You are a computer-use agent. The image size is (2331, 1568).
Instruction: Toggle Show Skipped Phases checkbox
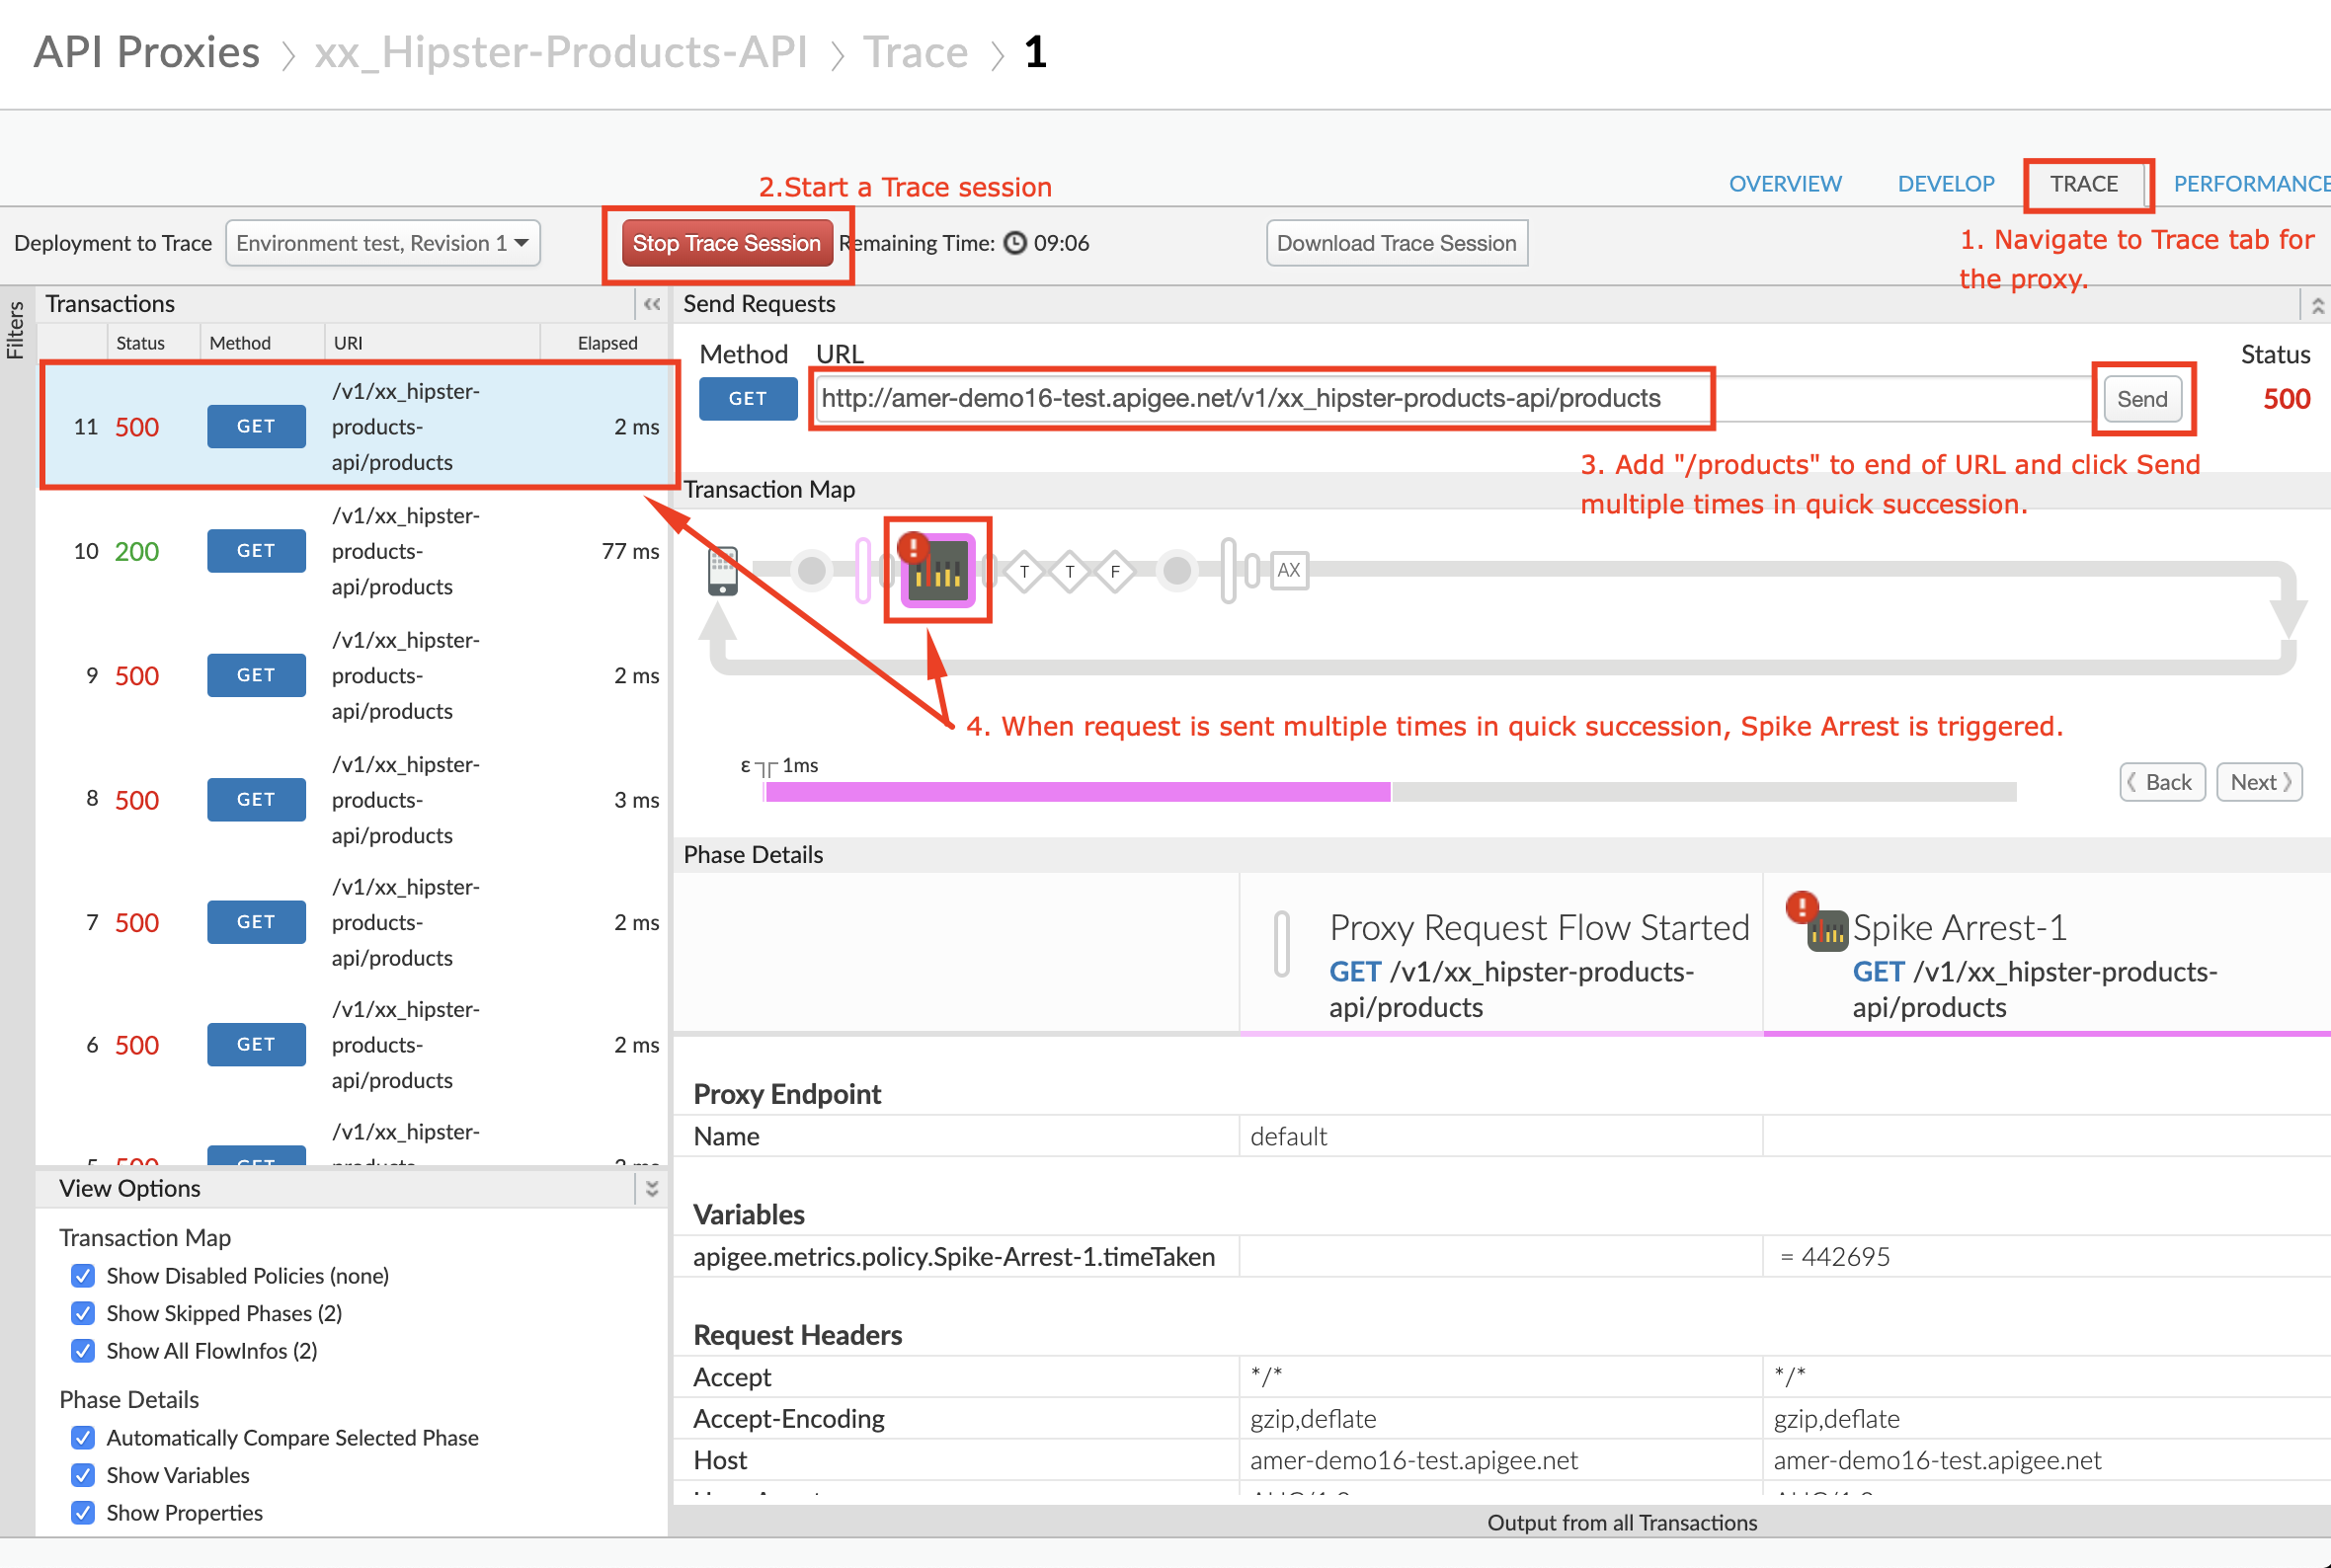click(x=83, y=1313)
